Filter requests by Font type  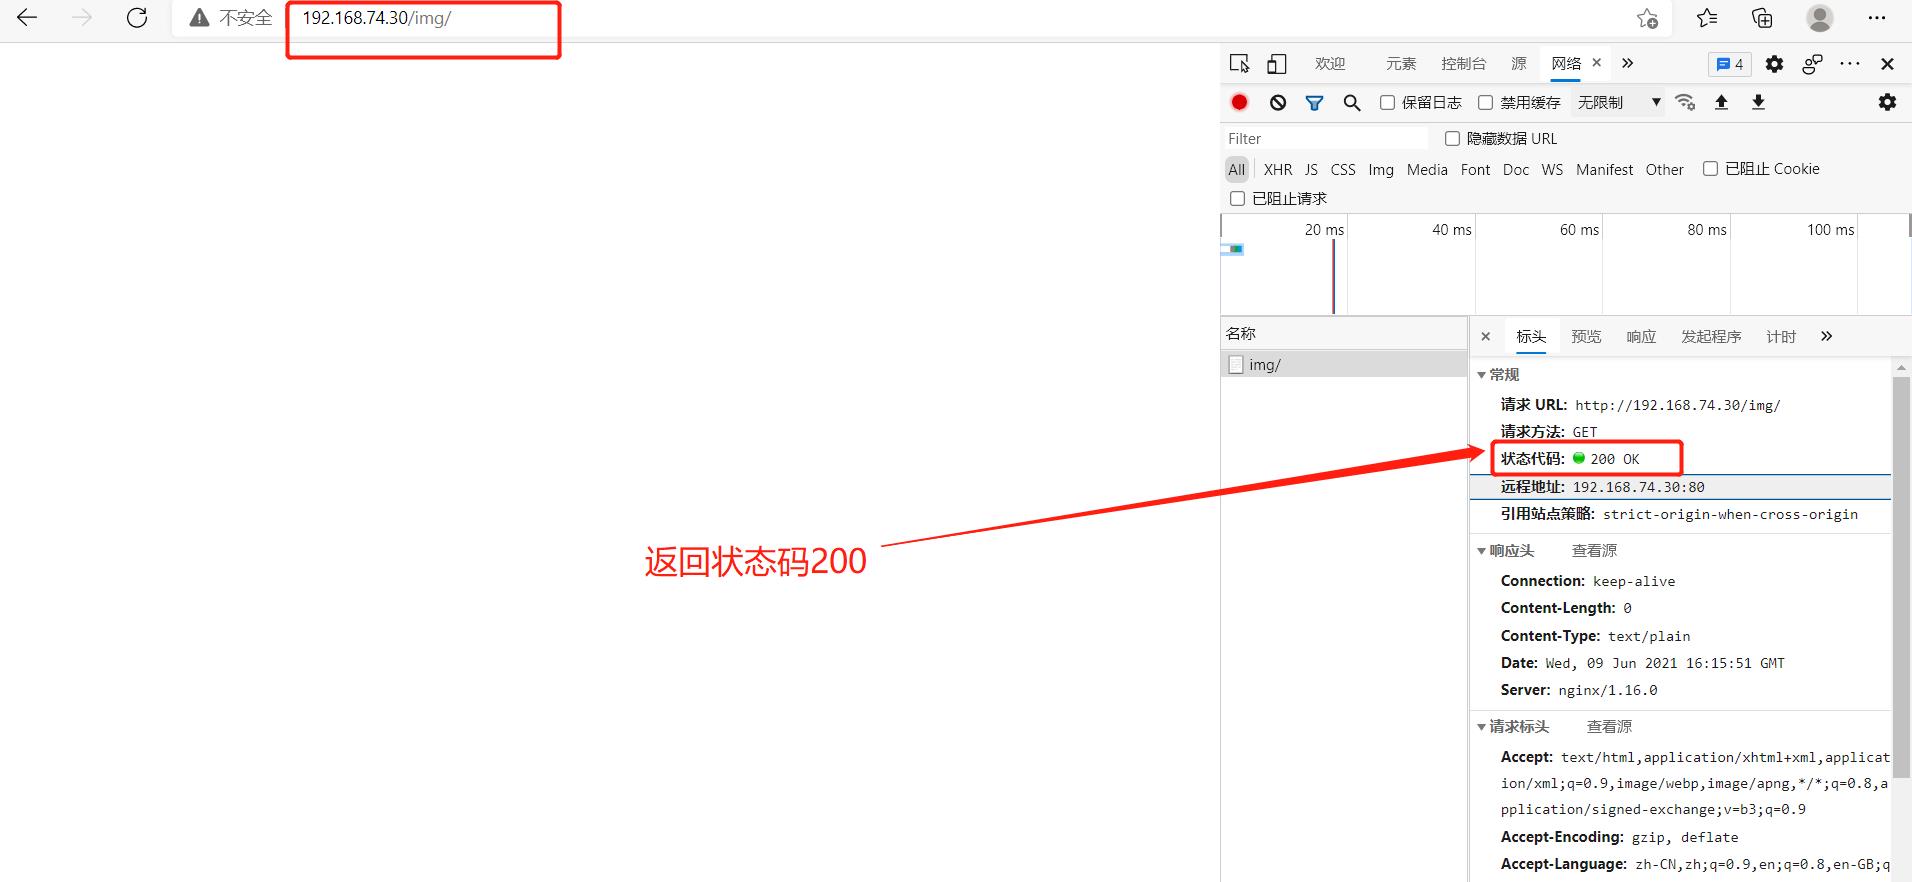click(1475, 169)
